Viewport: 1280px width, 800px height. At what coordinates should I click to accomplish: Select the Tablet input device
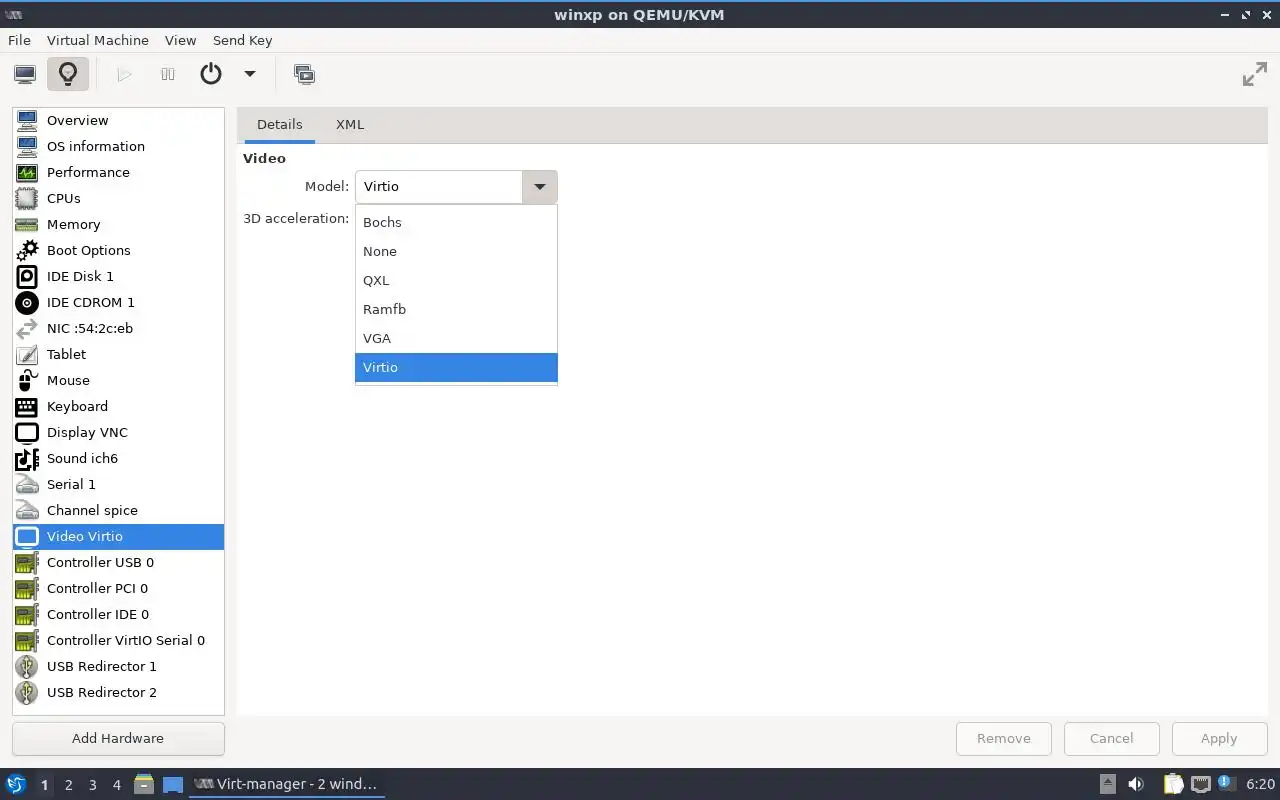point(118,354)
